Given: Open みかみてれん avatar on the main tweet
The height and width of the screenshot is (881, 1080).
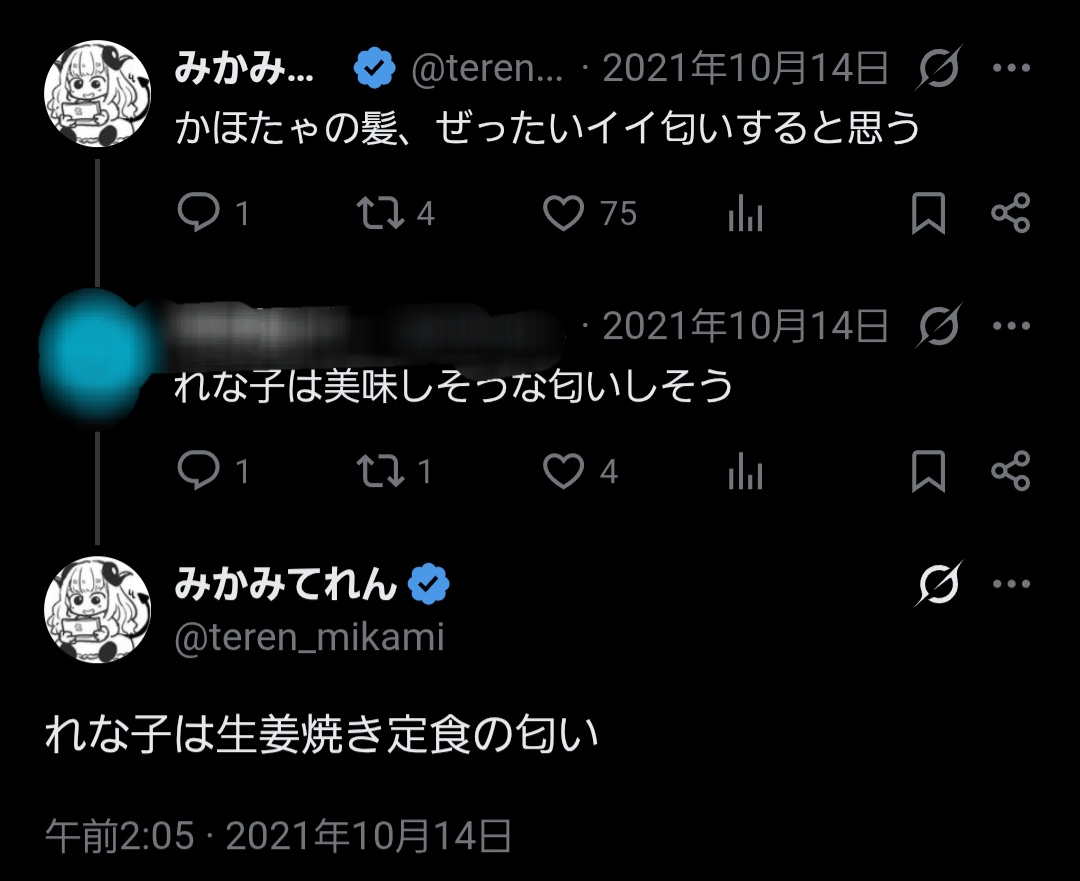Looking at the screenshot, I should [x=97, y=608].
